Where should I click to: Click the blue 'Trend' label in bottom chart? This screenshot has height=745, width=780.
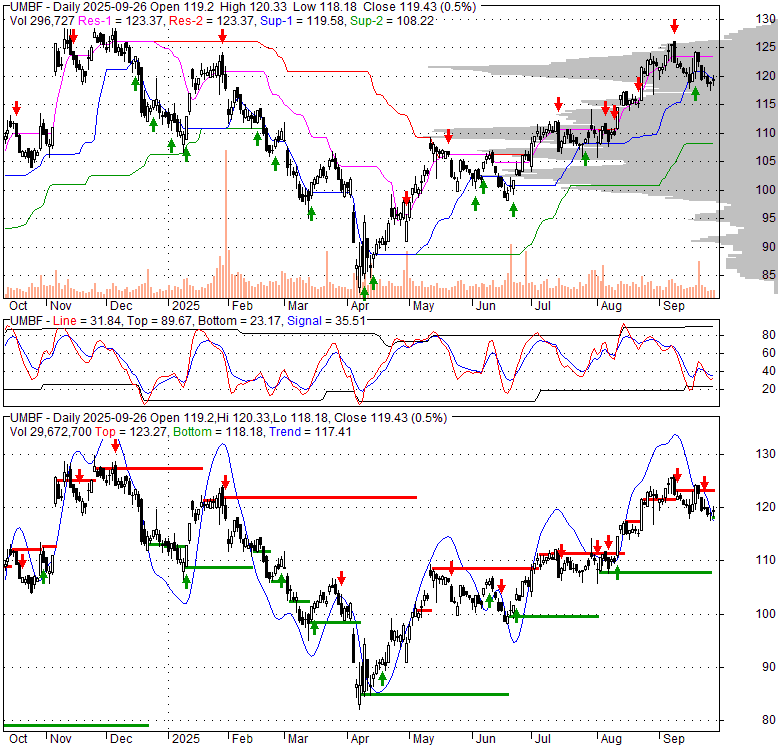point(285,432)
